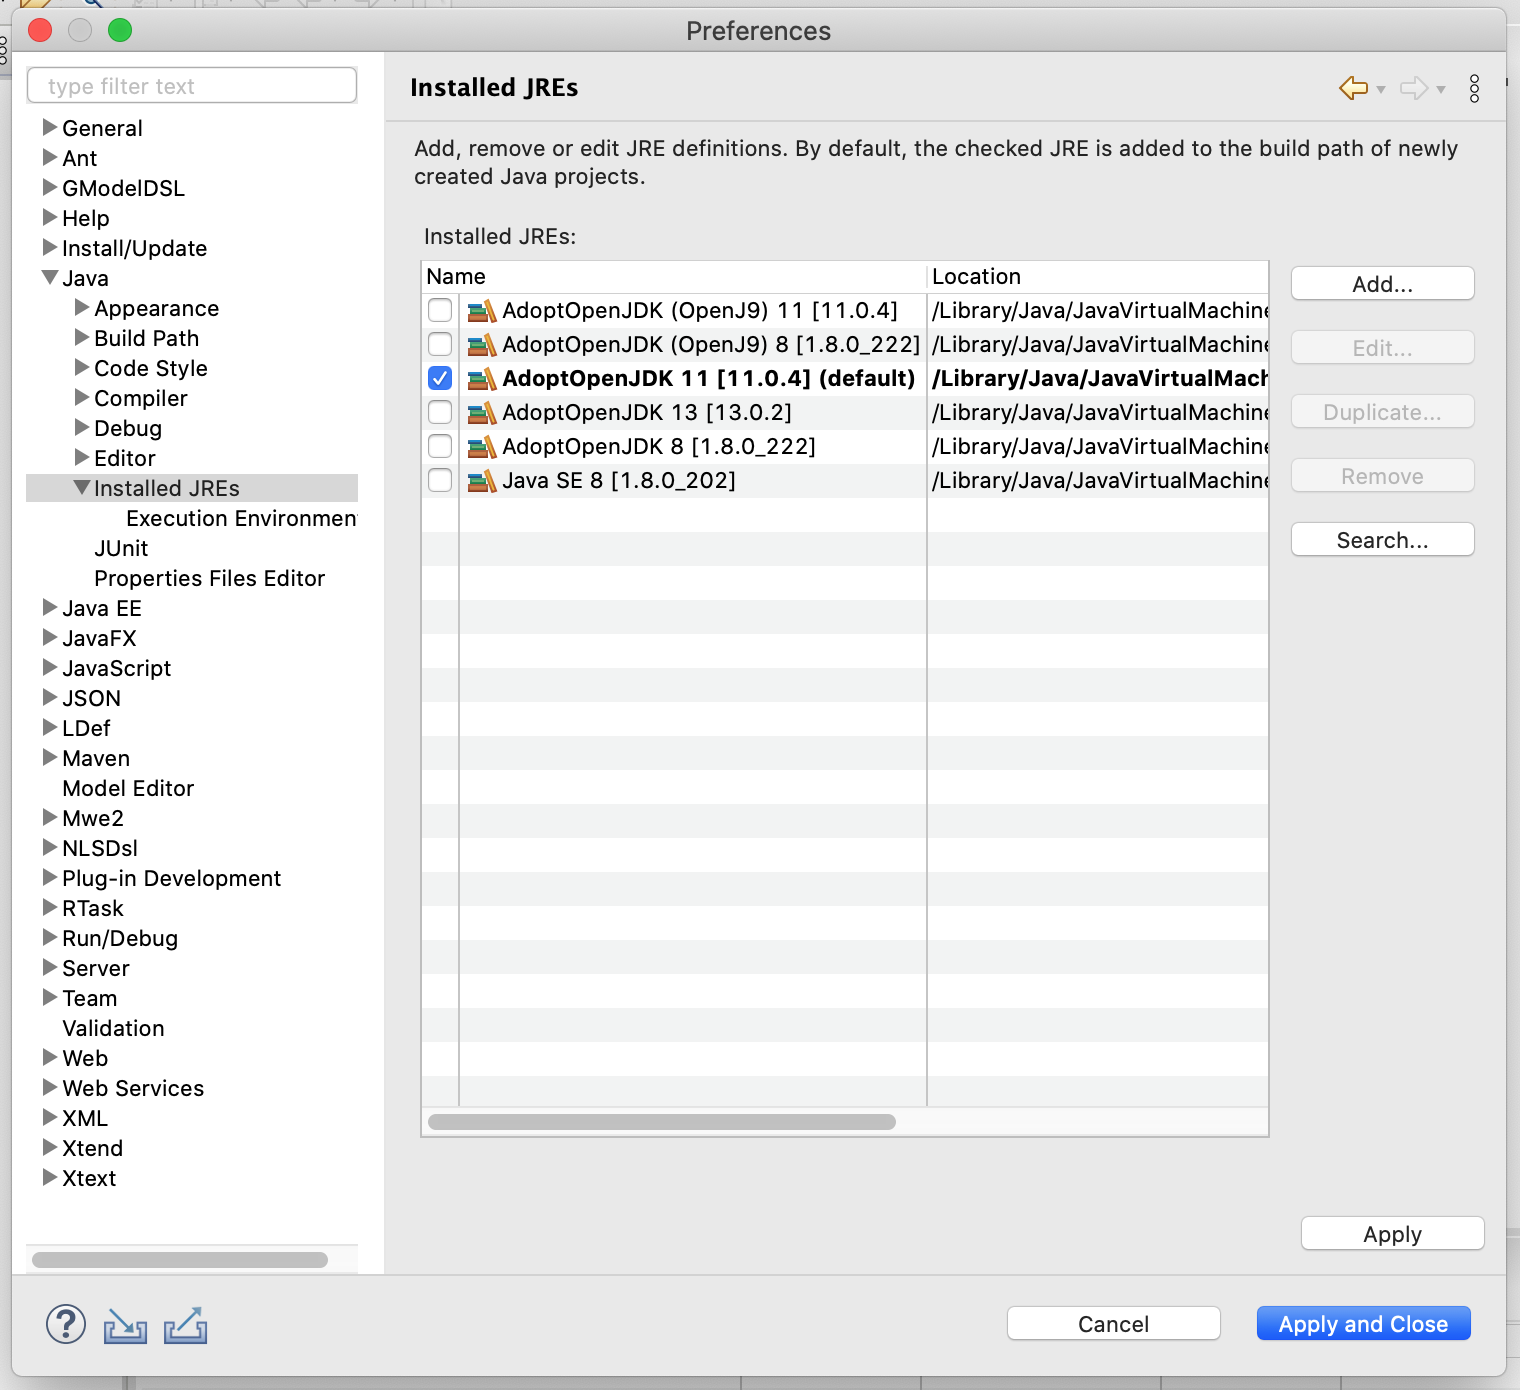Select the JUnit preferences page
Image resolution: width=1520 pixels, height=1390 pixels.
point(121,548)
